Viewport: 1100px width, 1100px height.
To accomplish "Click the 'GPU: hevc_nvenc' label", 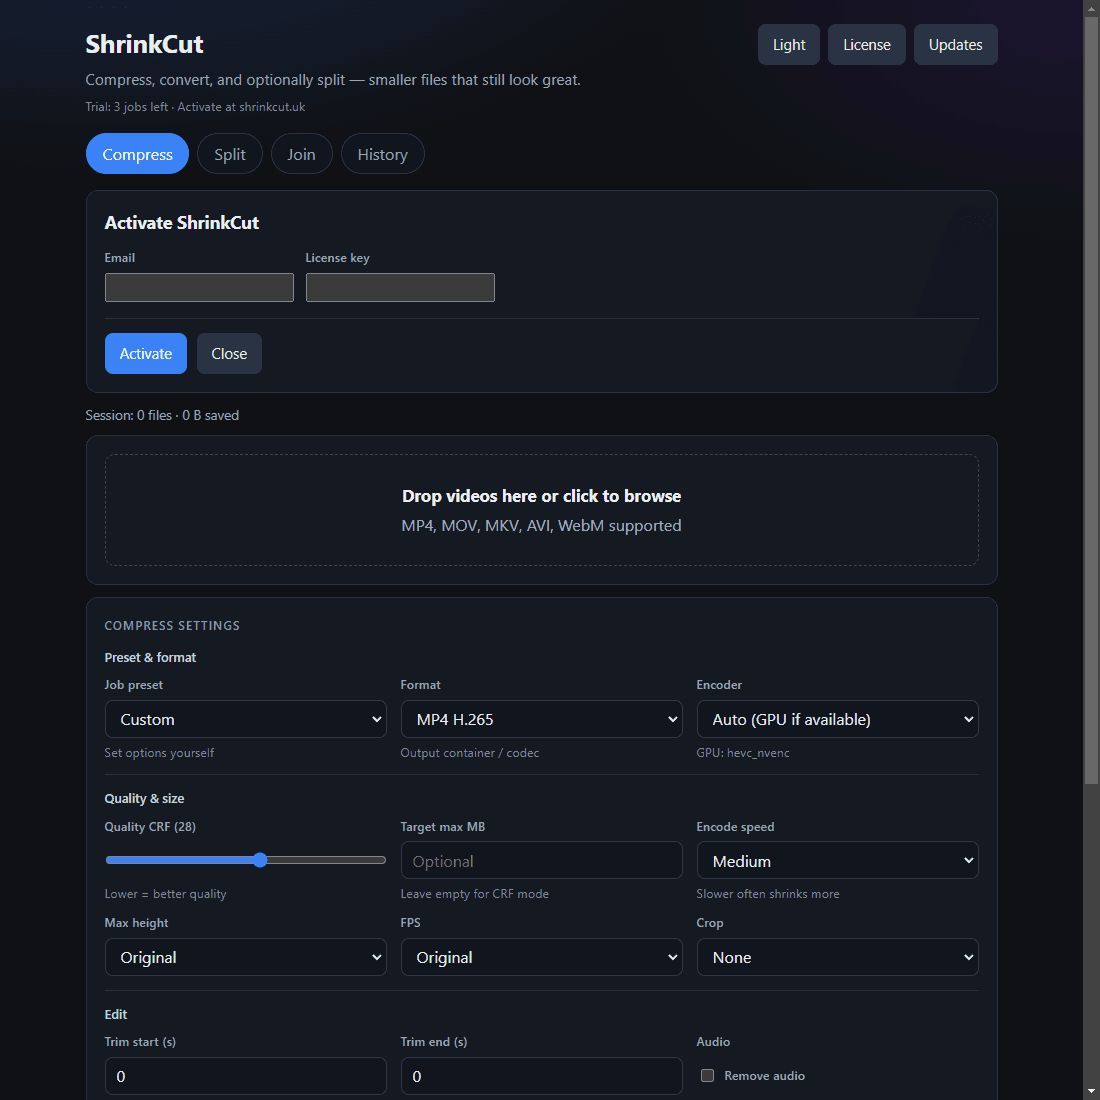I will pos(743,753).
